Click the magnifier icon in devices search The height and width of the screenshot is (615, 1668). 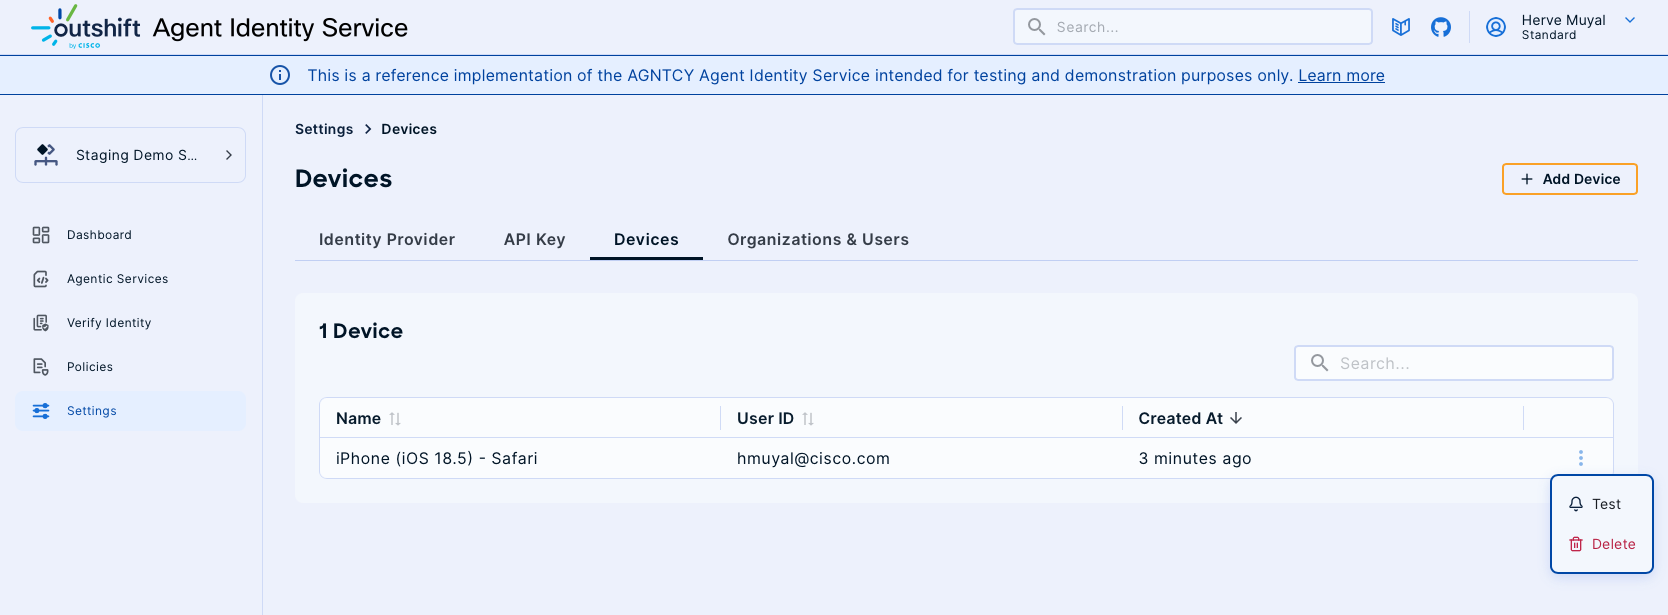1320,363
